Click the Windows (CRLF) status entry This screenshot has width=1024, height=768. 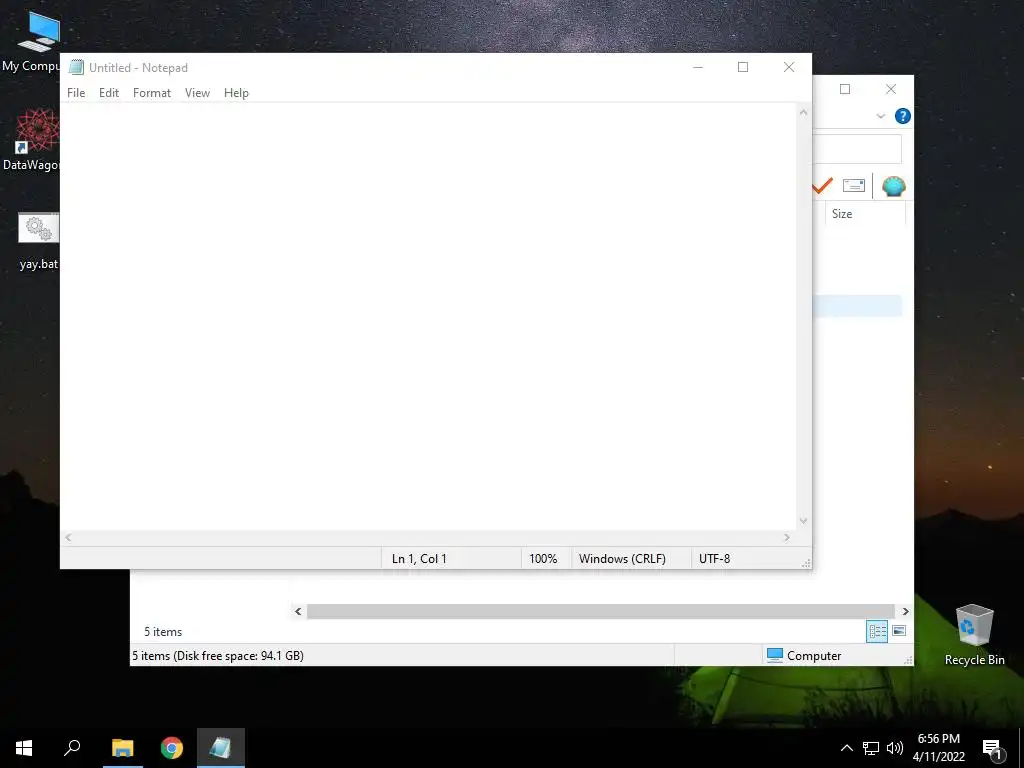[622, 559]
